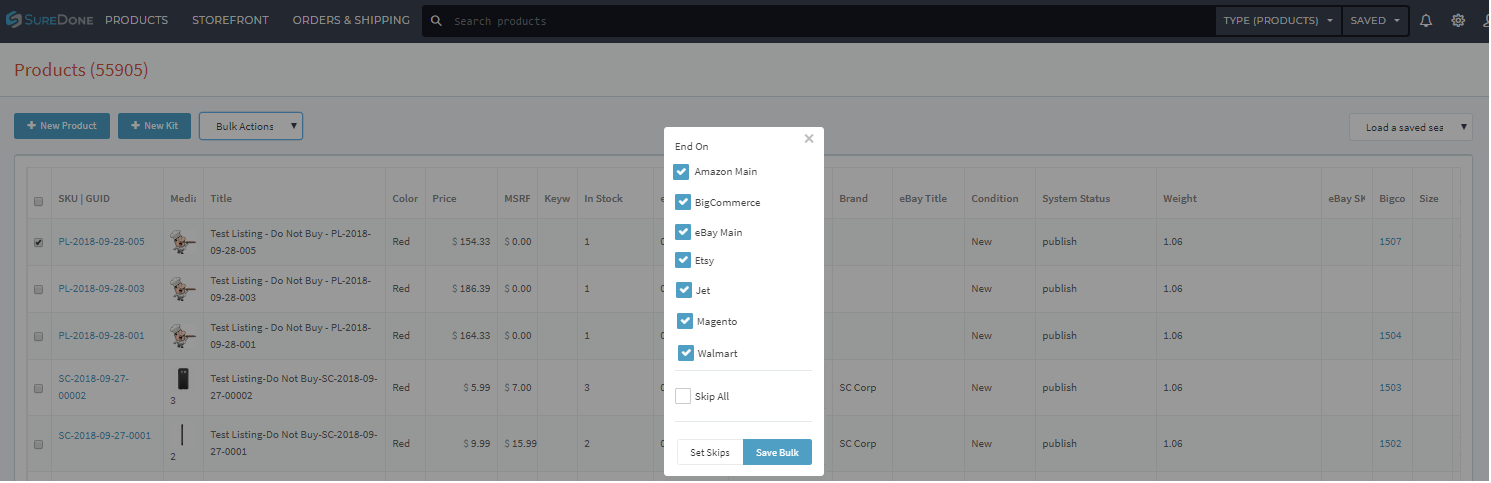The width and height of the screenshot is (1491, 483).
Task: Open the notifications bell icon
Action: tap(1426, 20)
